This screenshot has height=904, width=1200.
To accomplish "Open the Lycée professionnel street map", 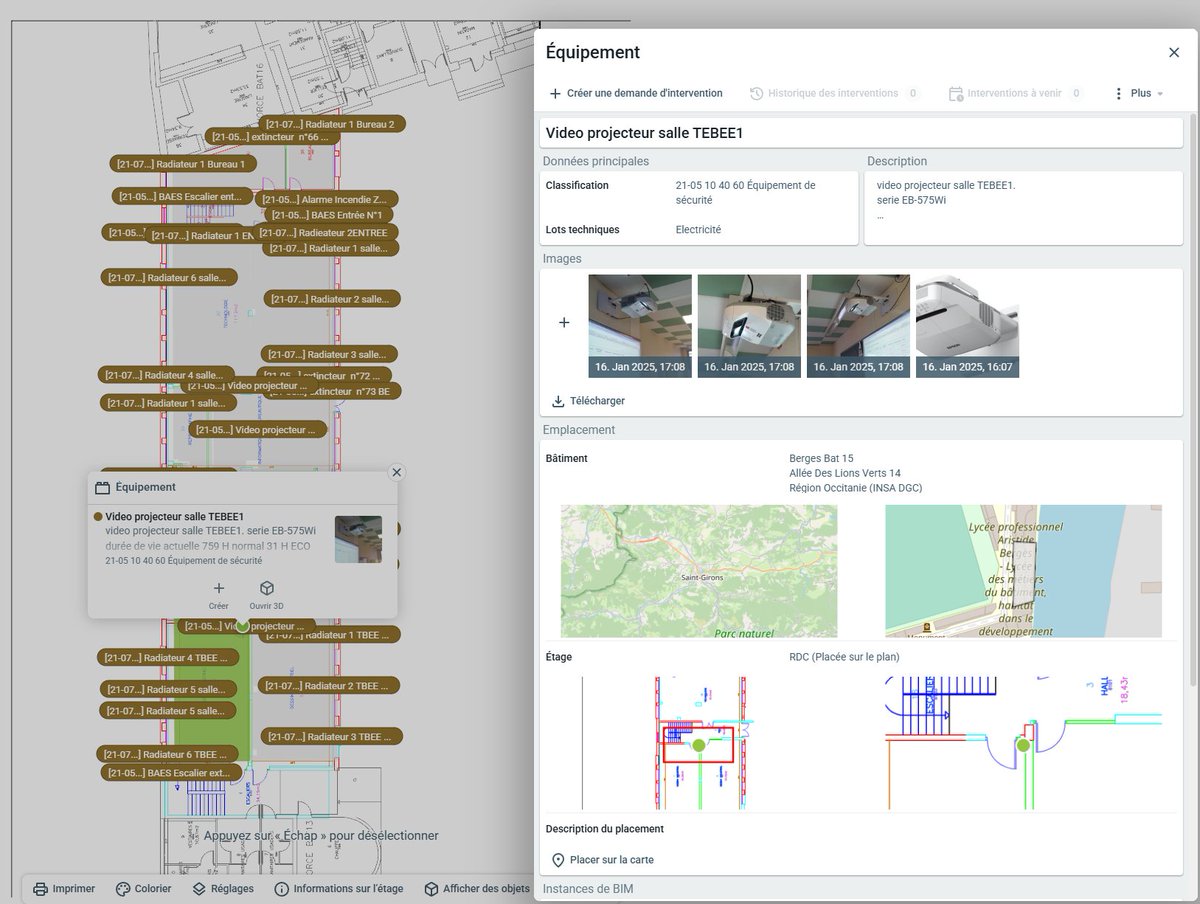I will coord(1023,571).
